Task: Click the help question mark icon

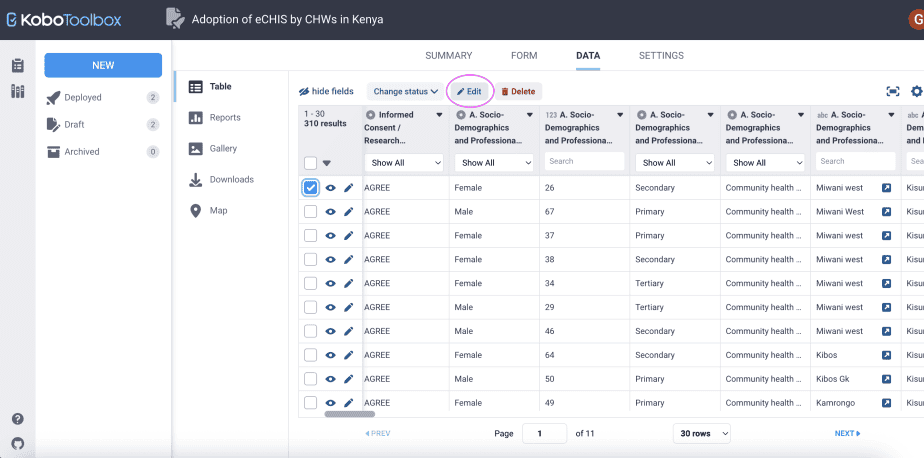Action: tap(17, 419)
